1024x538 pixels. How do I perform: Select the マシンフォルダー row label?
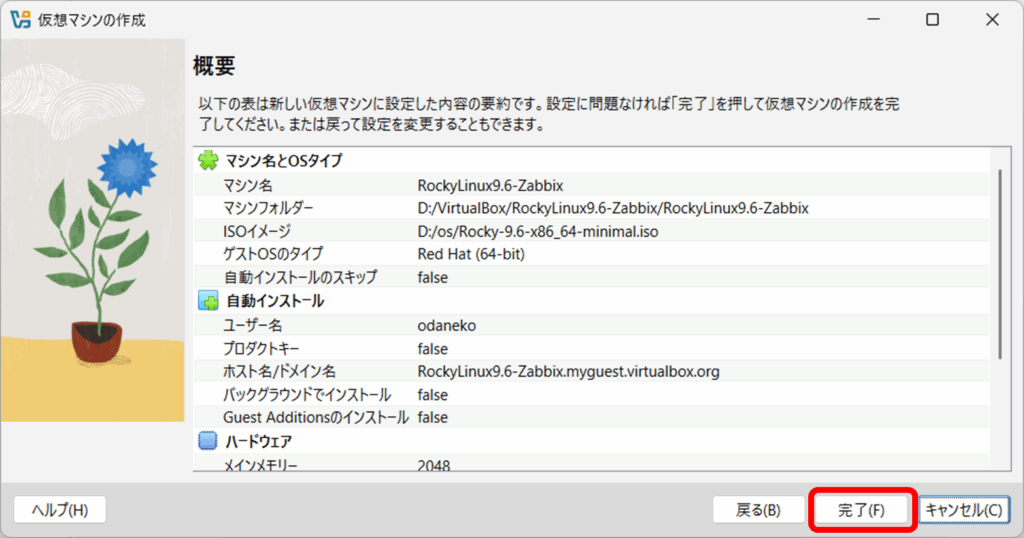coord(268,208)
